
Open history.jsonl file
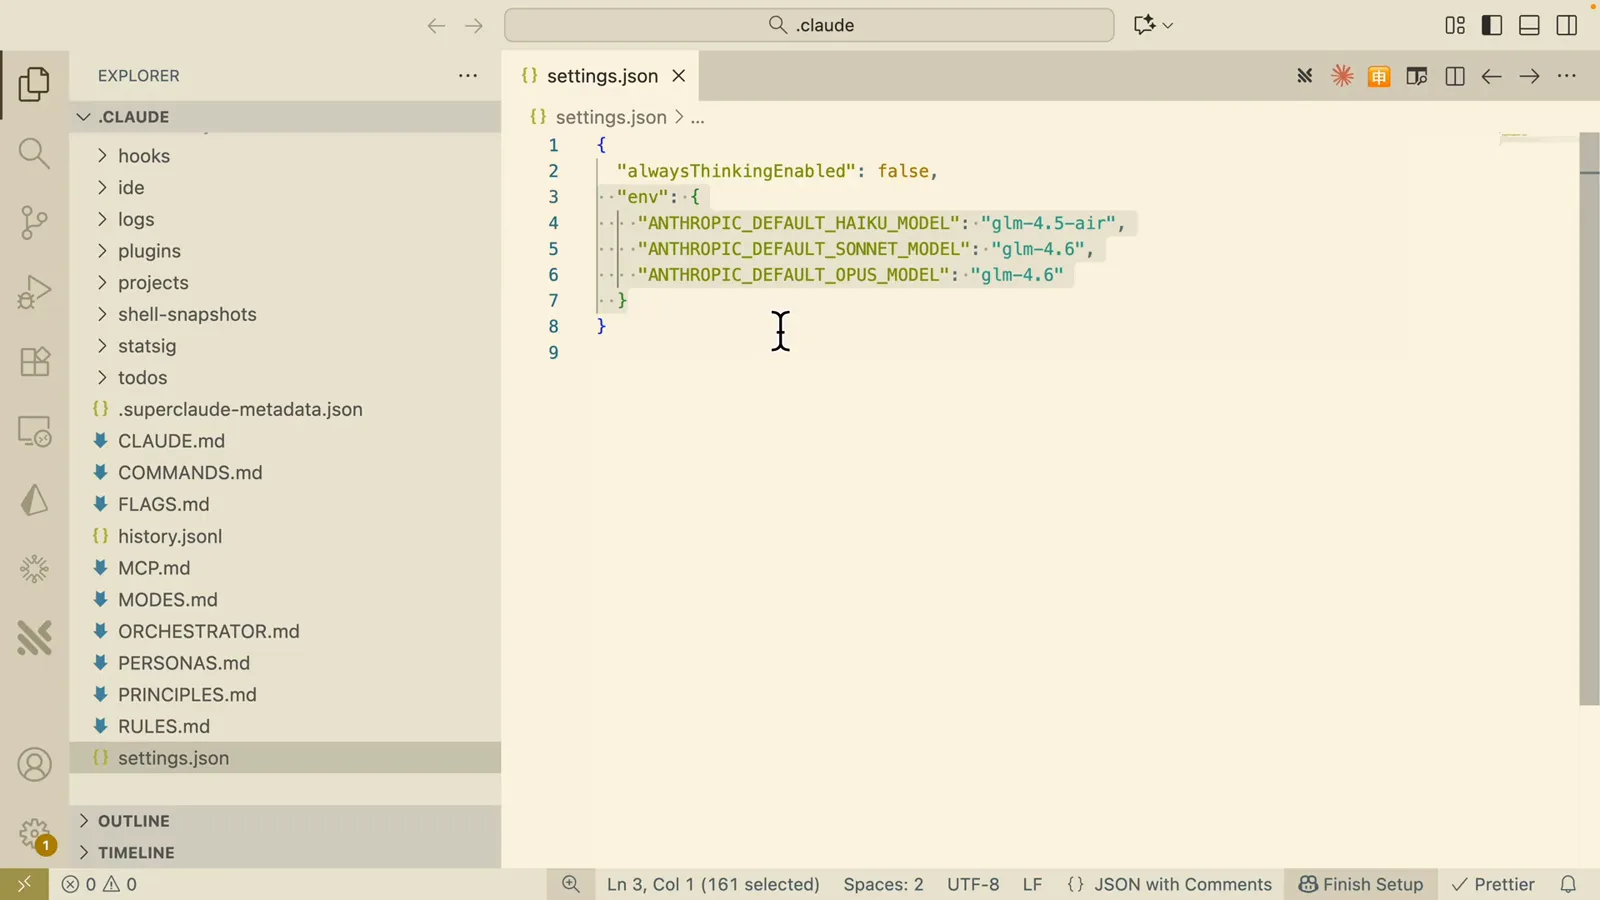[285, 536]
